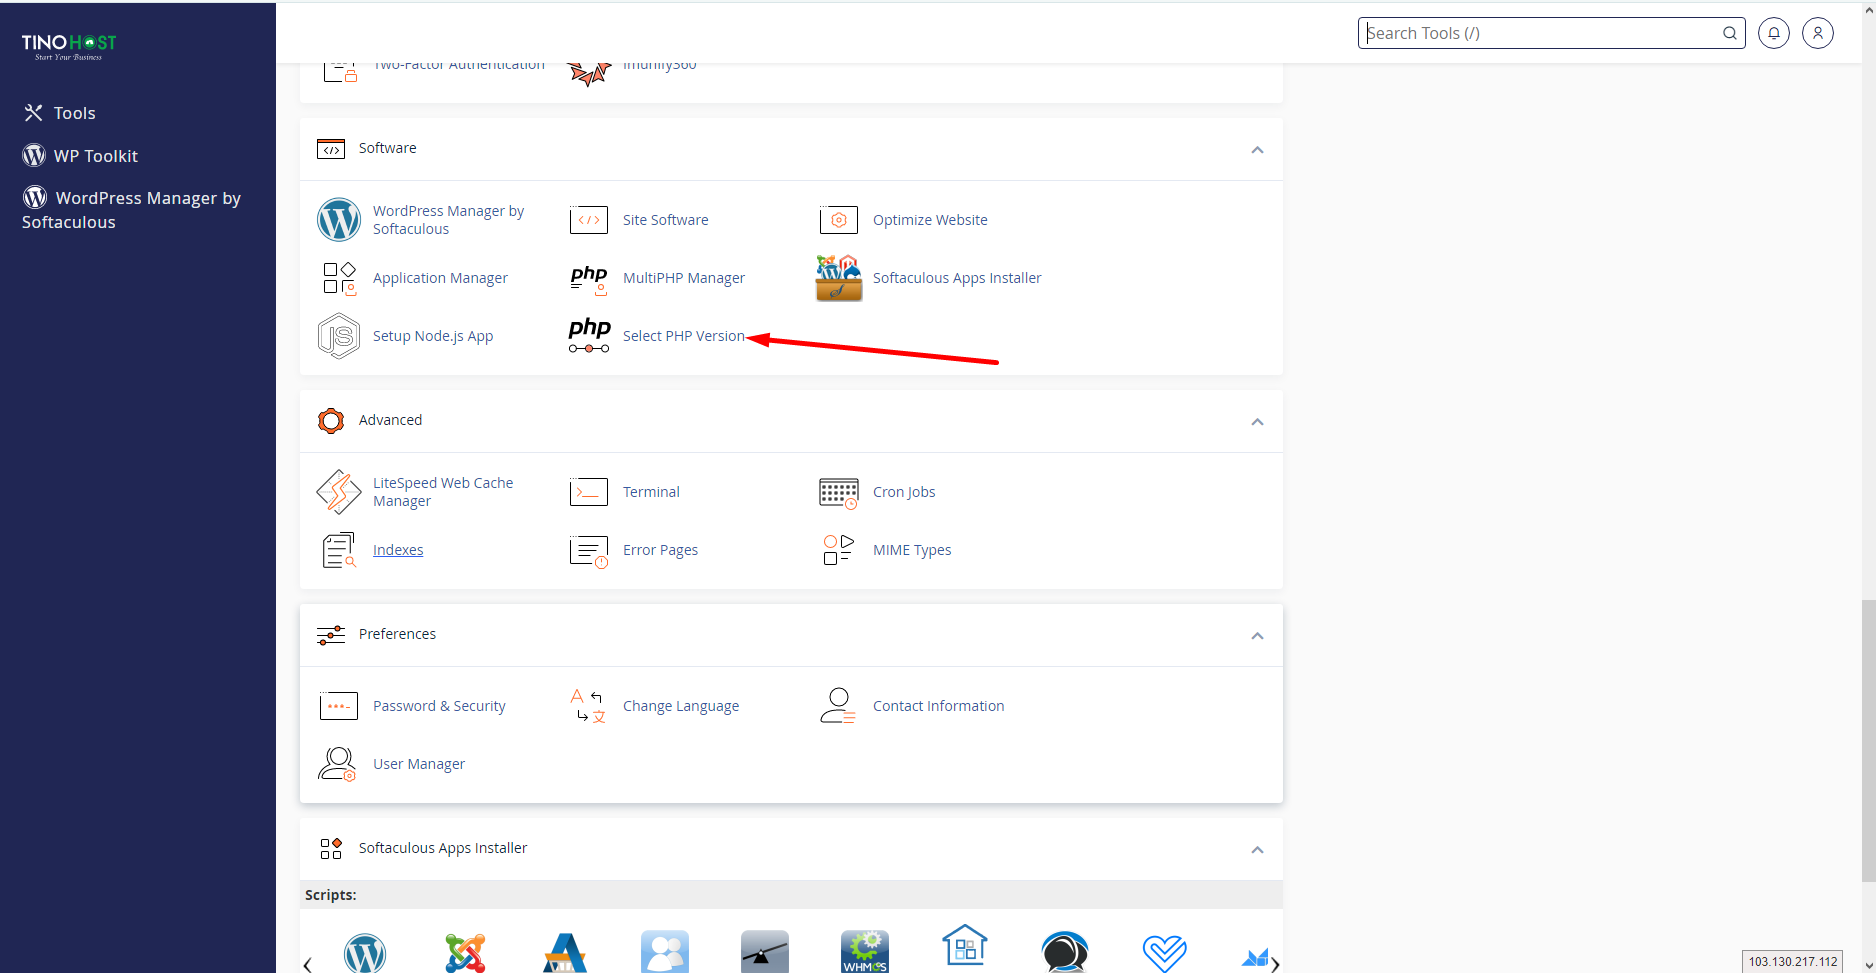Viewport: 1876px width, 973px height.
Task: Select the seesaw balance script icon
Action: pos(765,952)
